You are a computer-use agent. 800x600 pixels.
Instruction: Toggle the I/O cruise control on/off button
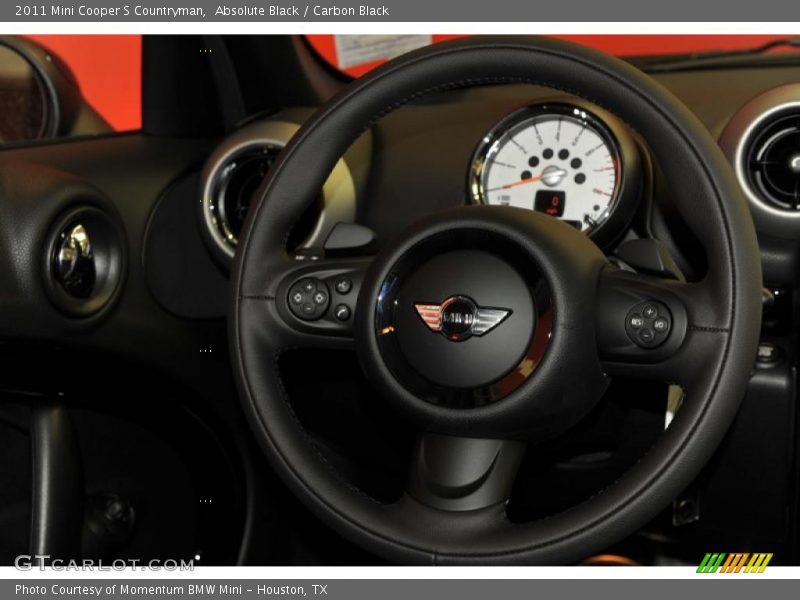[x=660, y=324]
